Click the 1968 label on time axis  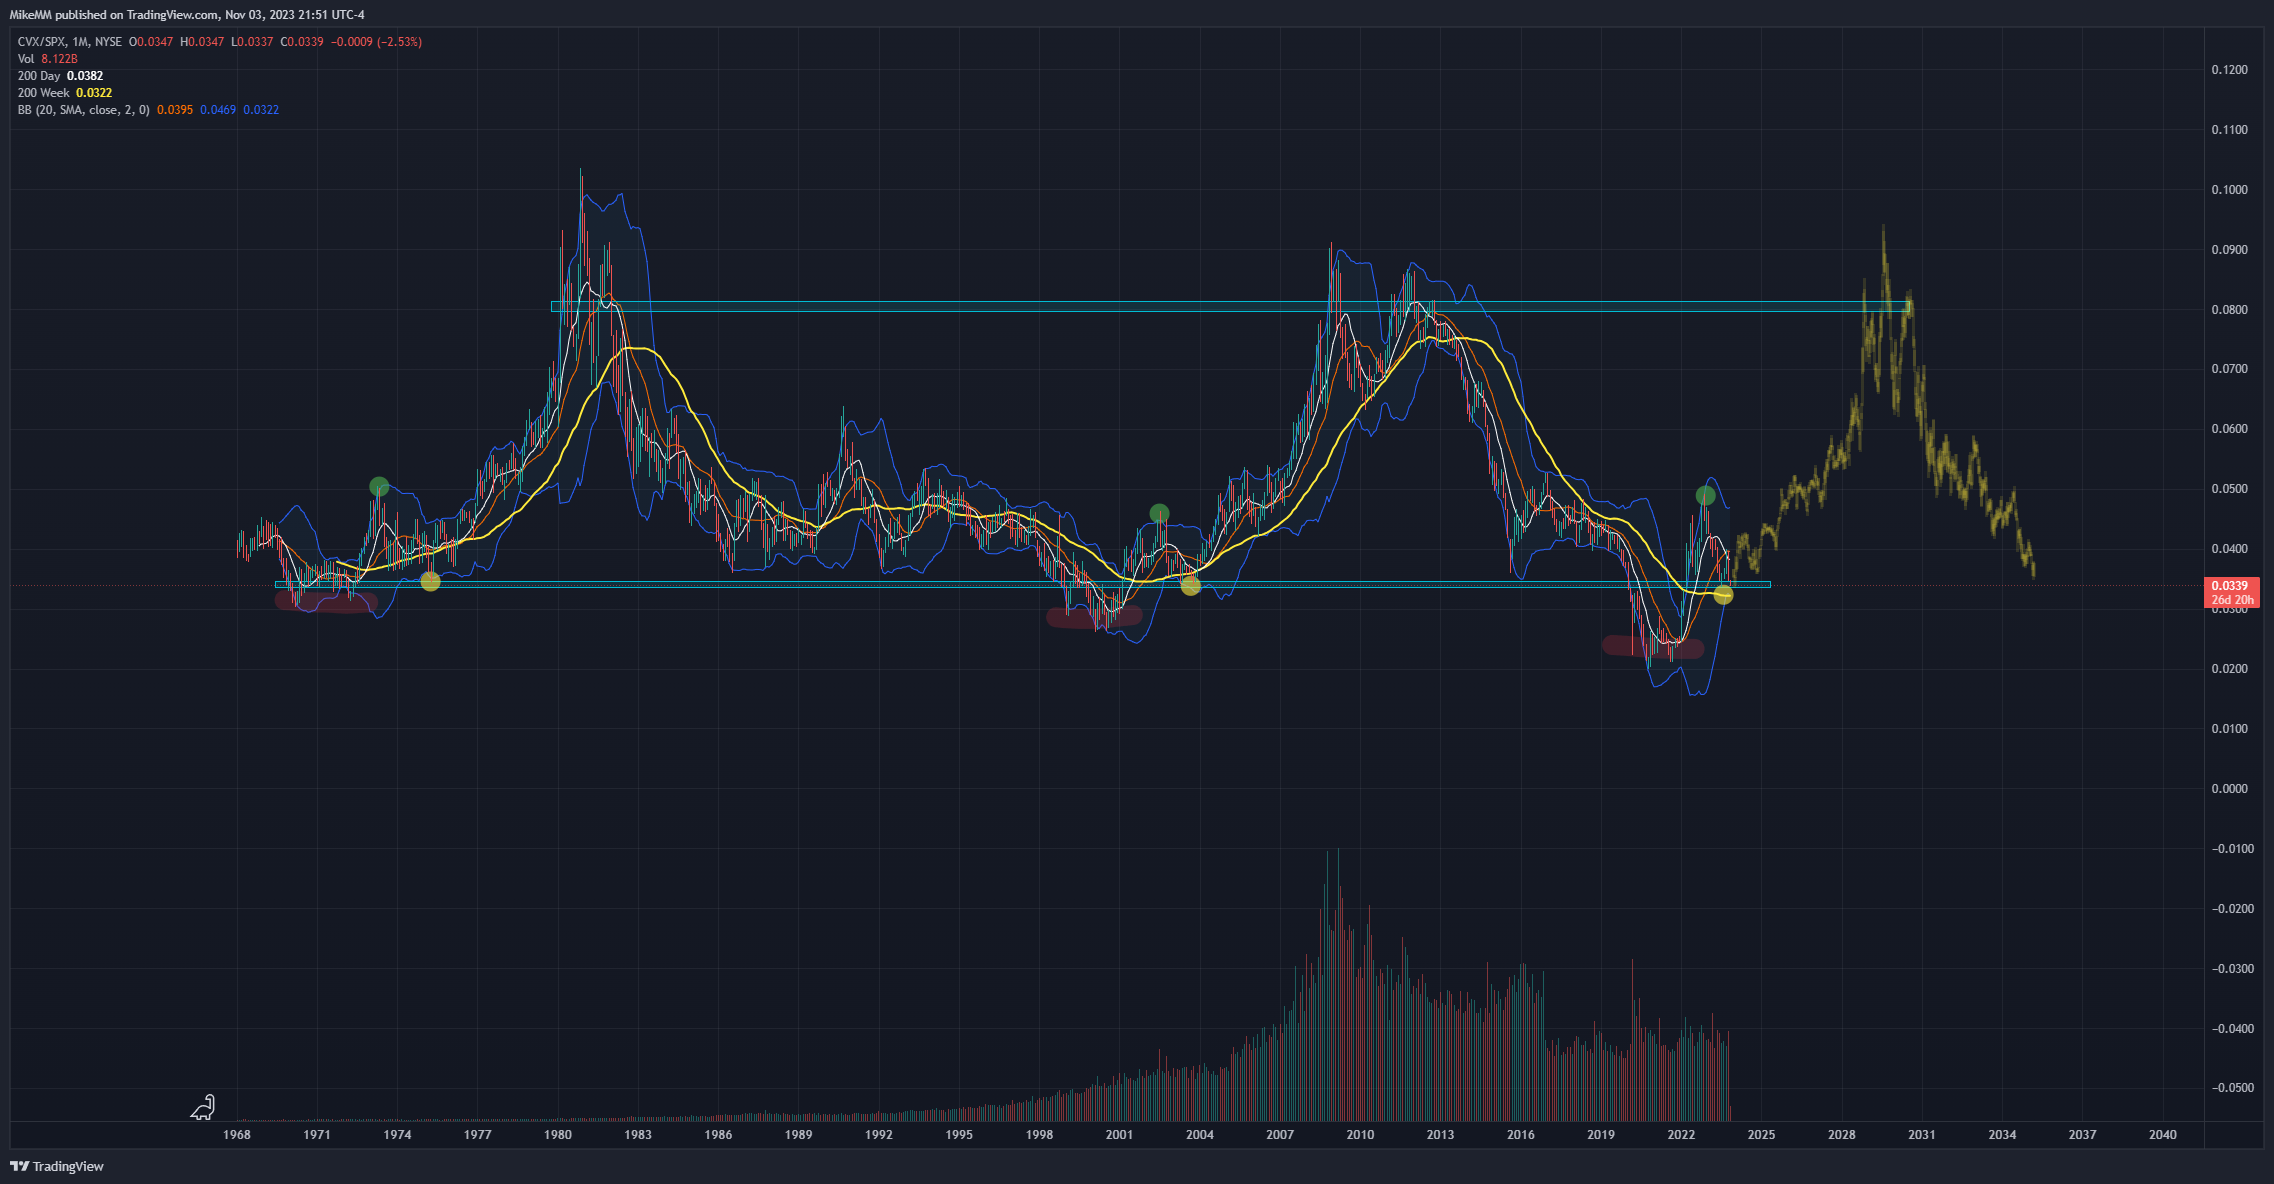pyautogui.click(x=237, y=1135)
